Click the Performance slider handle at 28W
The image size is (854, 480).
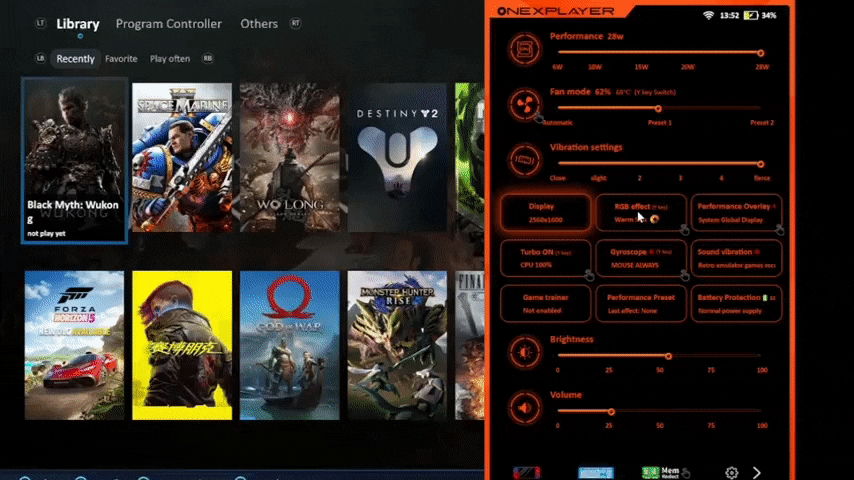pos(760,53)
